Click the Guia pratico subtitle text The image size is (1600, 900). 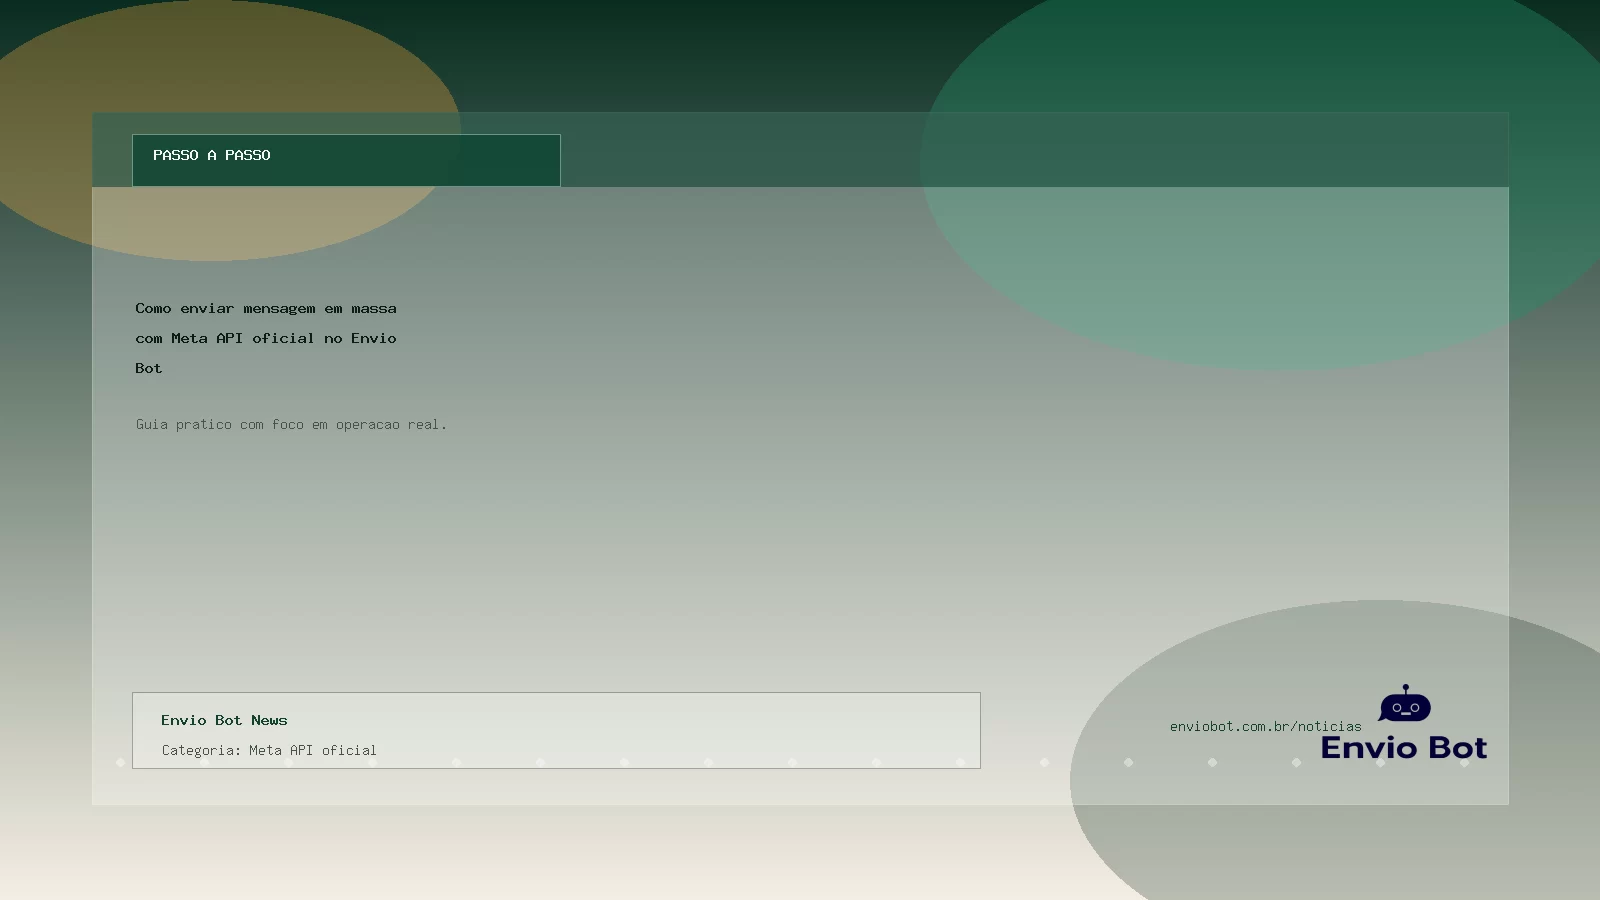291,424
